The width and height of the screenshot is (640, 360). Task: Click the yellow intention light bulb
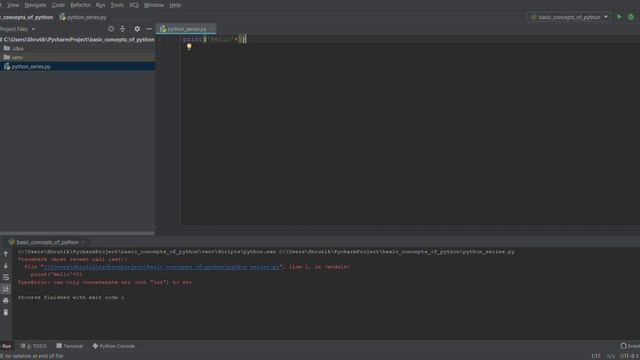(x=189, y=47)
